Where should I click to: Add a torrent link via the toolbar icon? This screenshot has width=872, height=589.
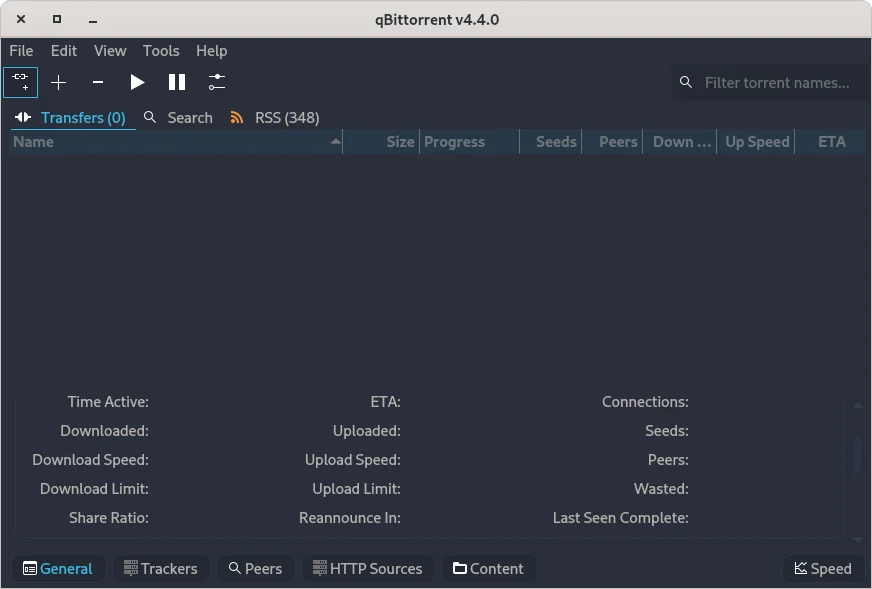pyautogui.click(x=20, y=82)
